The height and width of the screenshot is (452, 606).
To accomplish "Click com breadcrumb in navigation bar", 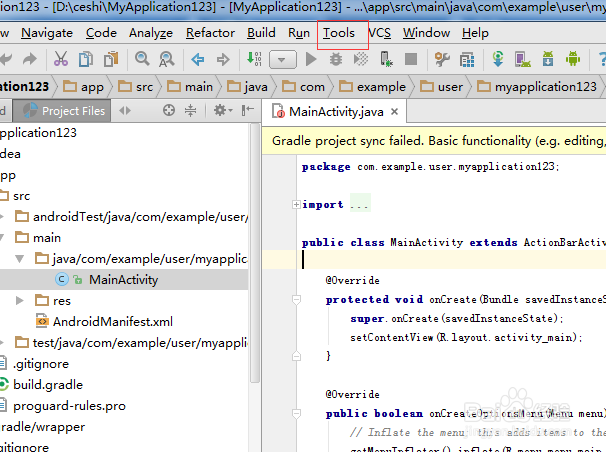I will click(x=303, y=87).
